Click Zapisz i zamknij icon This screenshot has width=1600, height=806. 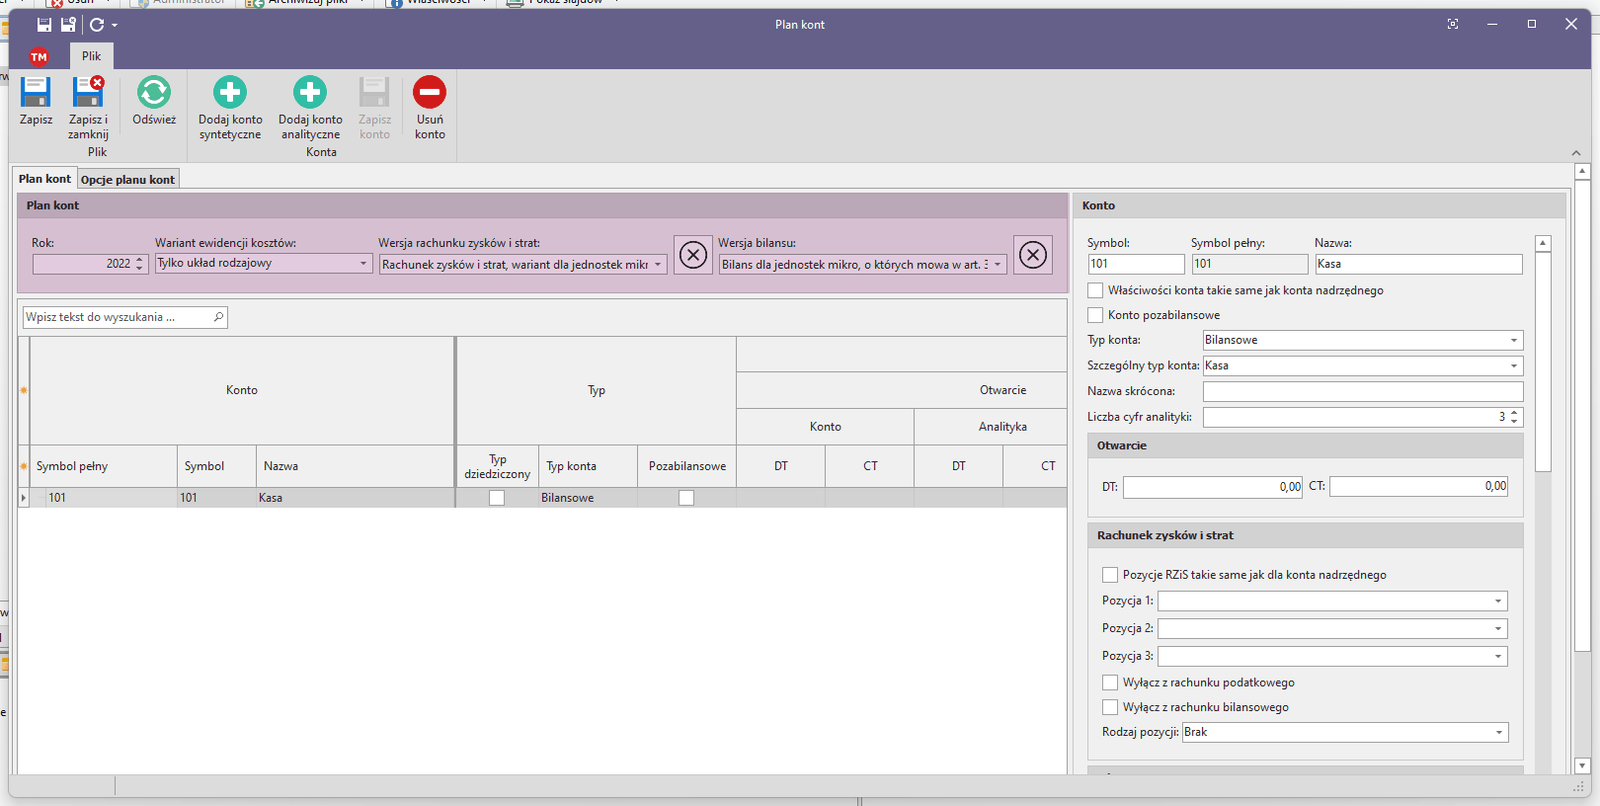(88, 93)
